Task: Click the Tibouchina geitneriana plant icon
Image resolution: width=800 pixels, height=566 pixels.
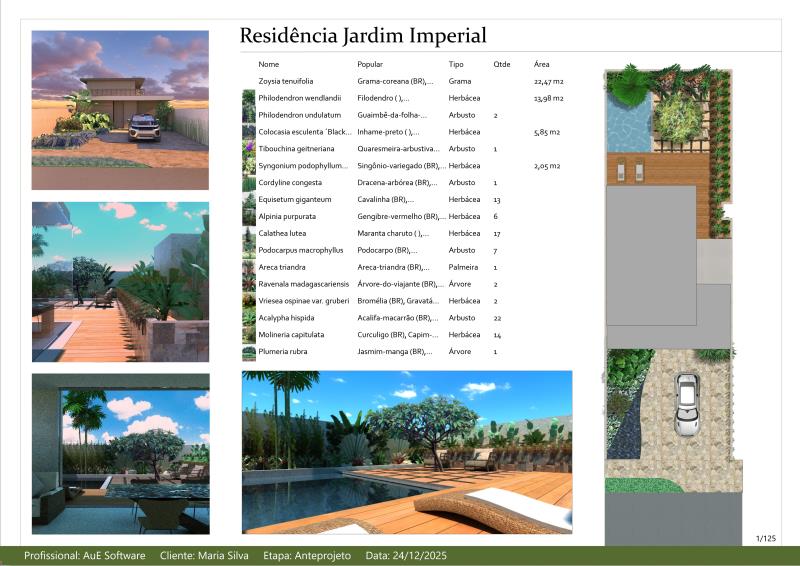Action: [x=248, y=149]
